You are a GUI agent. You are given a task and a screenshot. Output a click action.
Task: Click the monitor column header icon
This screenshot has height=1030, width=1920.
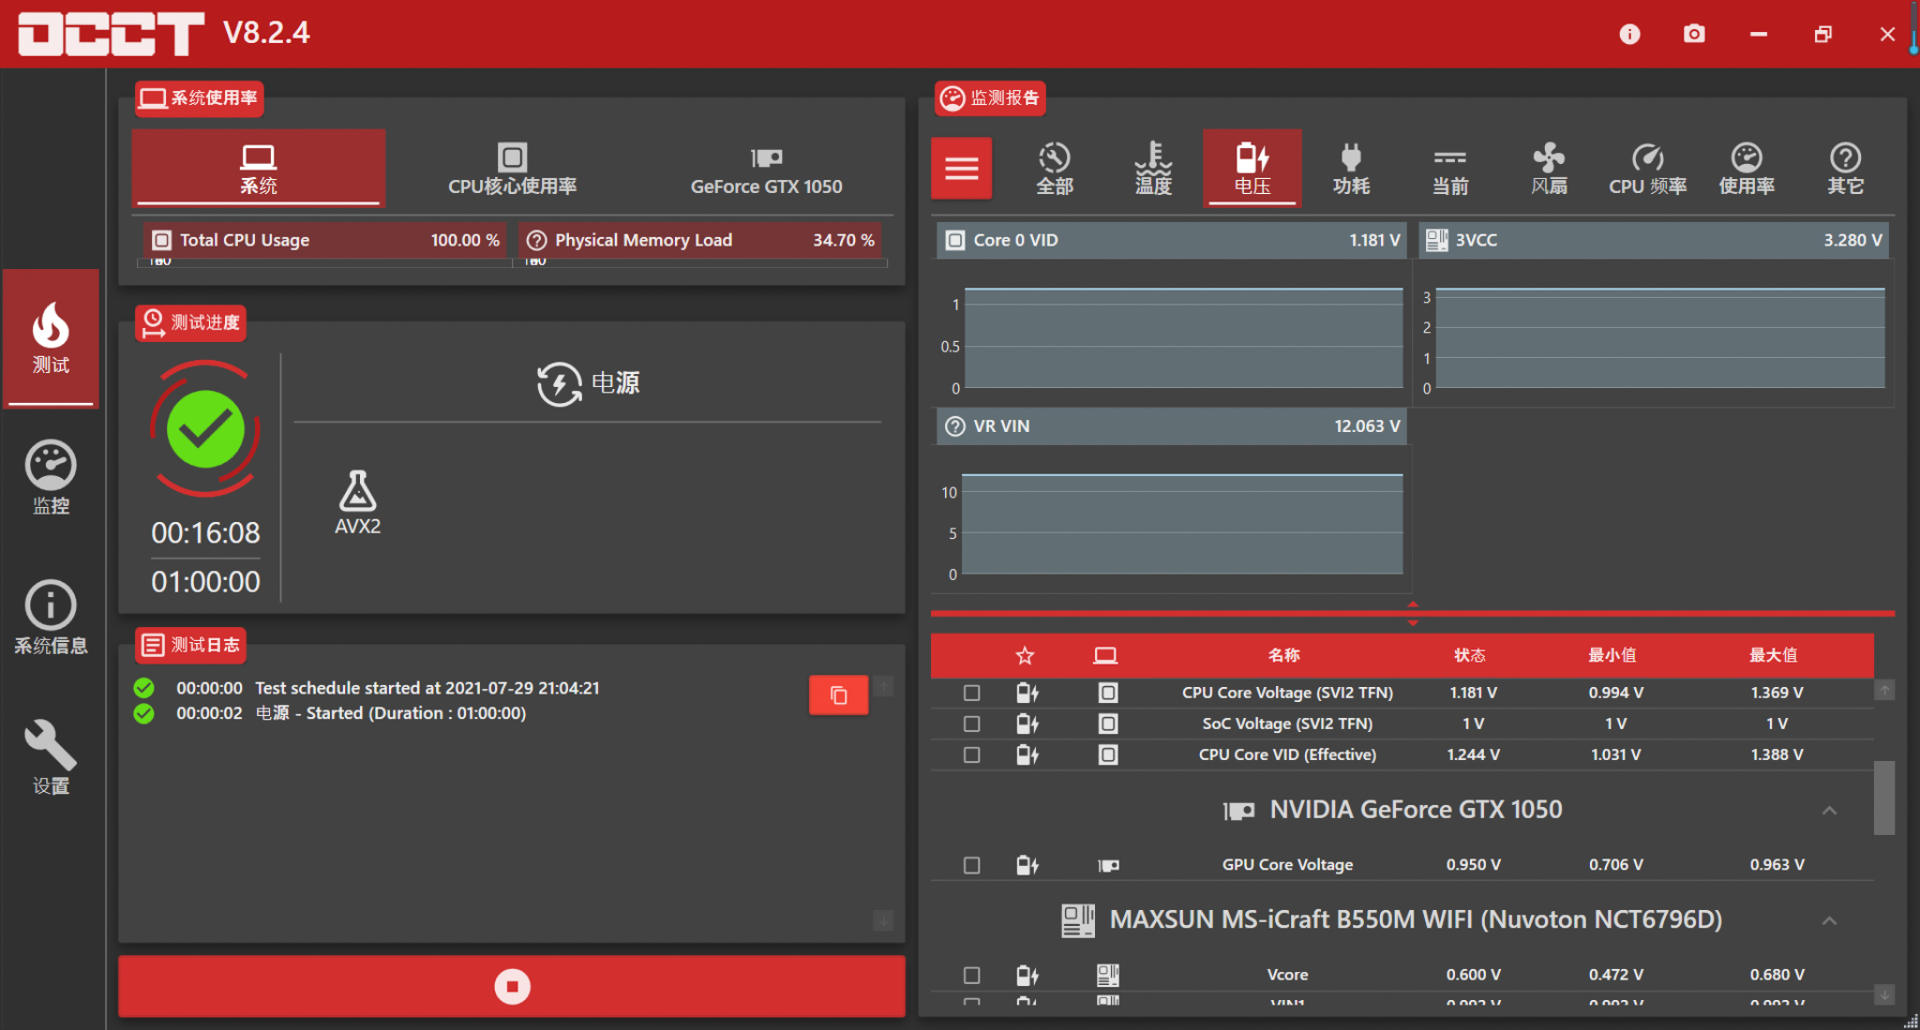click(x=1105, y=656)
